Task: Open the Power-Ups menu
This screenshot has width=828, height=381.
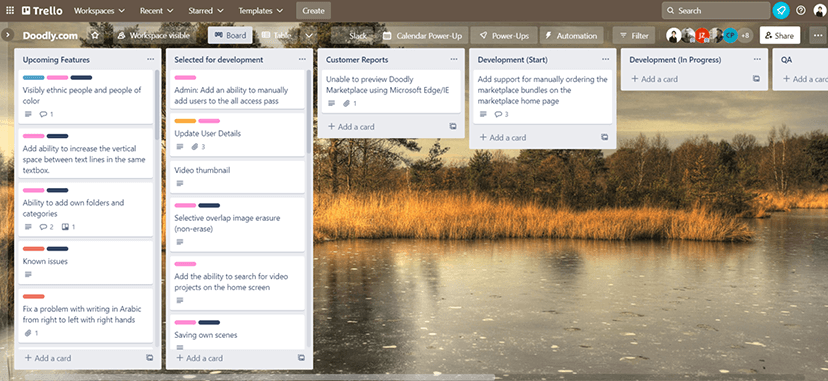Action: pos(503,36)
